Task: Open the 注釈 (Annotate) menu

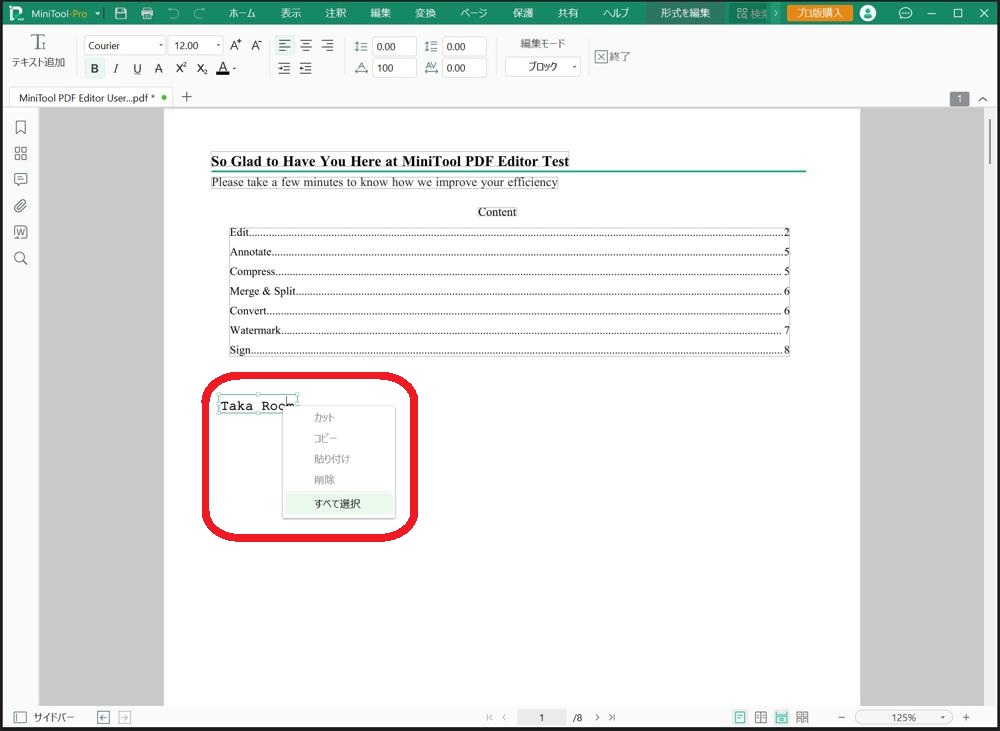Action: tap(335, 13)
